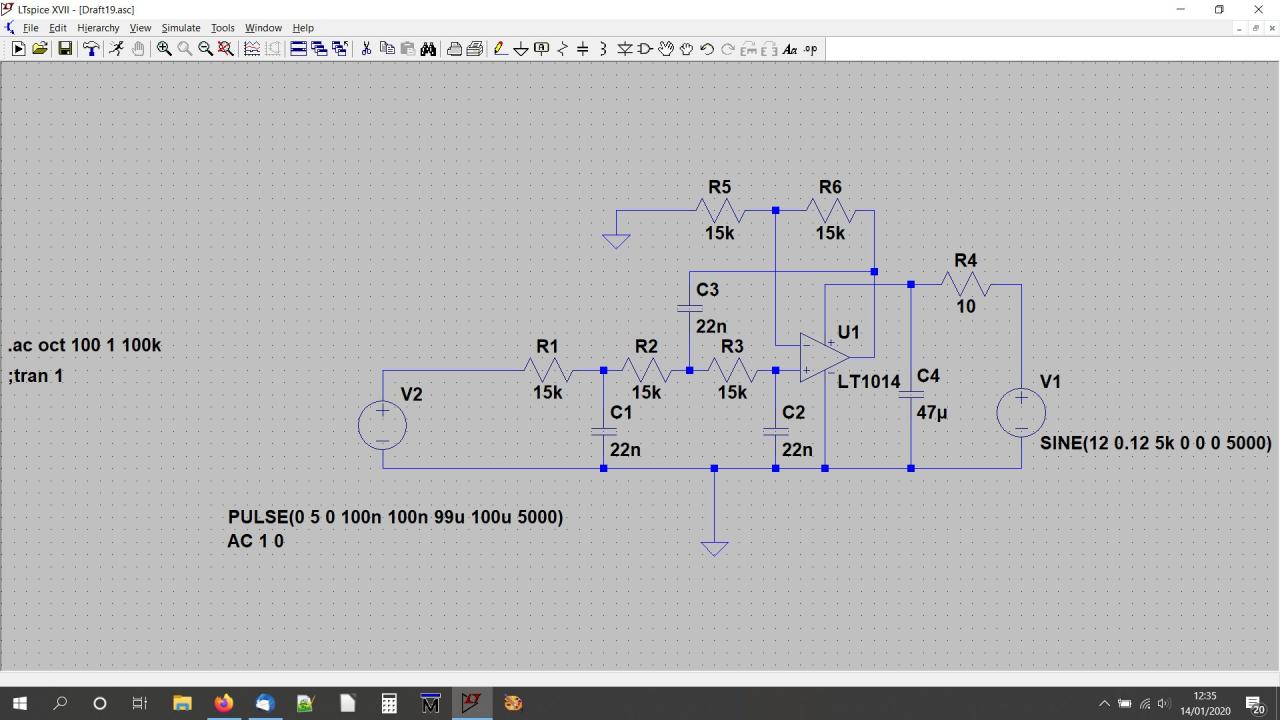Image resolution: width=1280 pixels, height=720 pixels.
Task: Click the ';tran 1' comment text
Action: 36,376
